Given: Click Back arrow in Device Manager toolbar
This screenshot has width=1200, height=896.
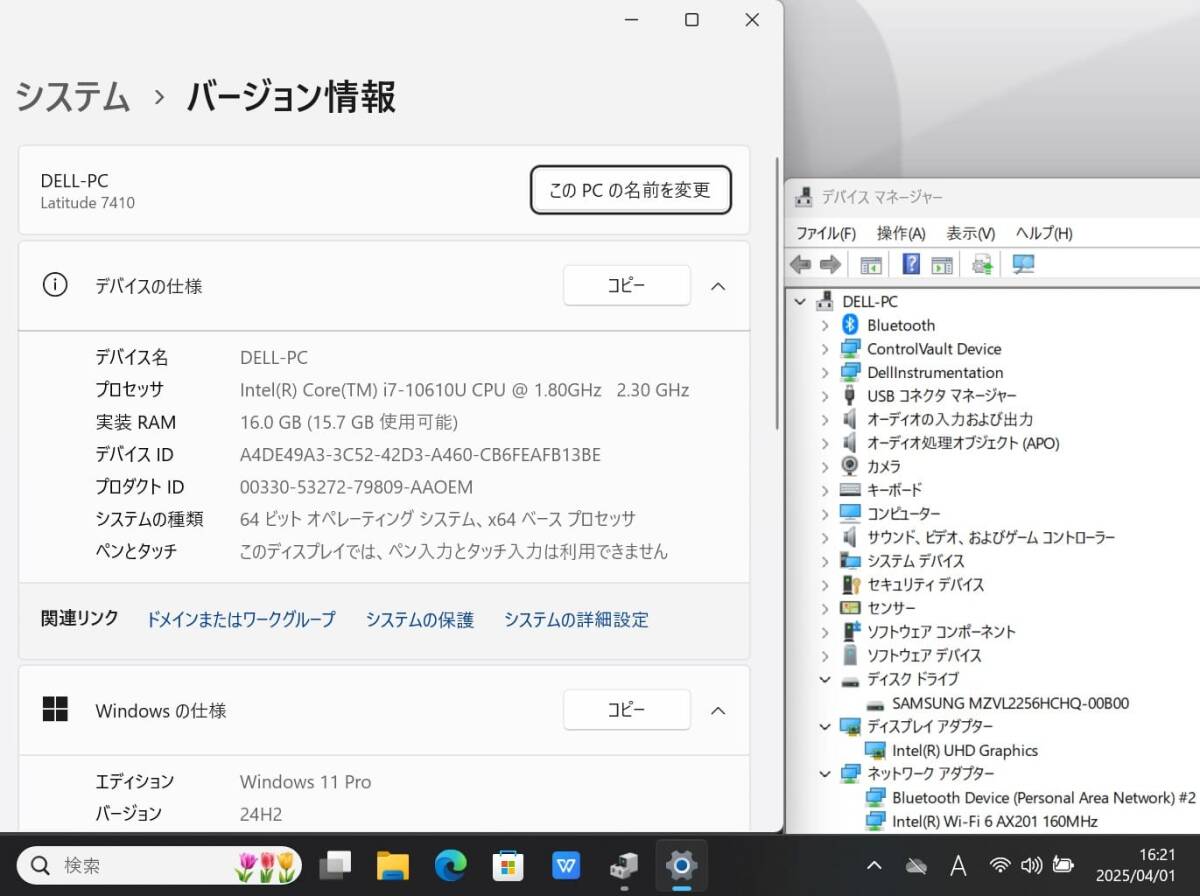Looking at the screenshot, I should (x=800, y=264).
